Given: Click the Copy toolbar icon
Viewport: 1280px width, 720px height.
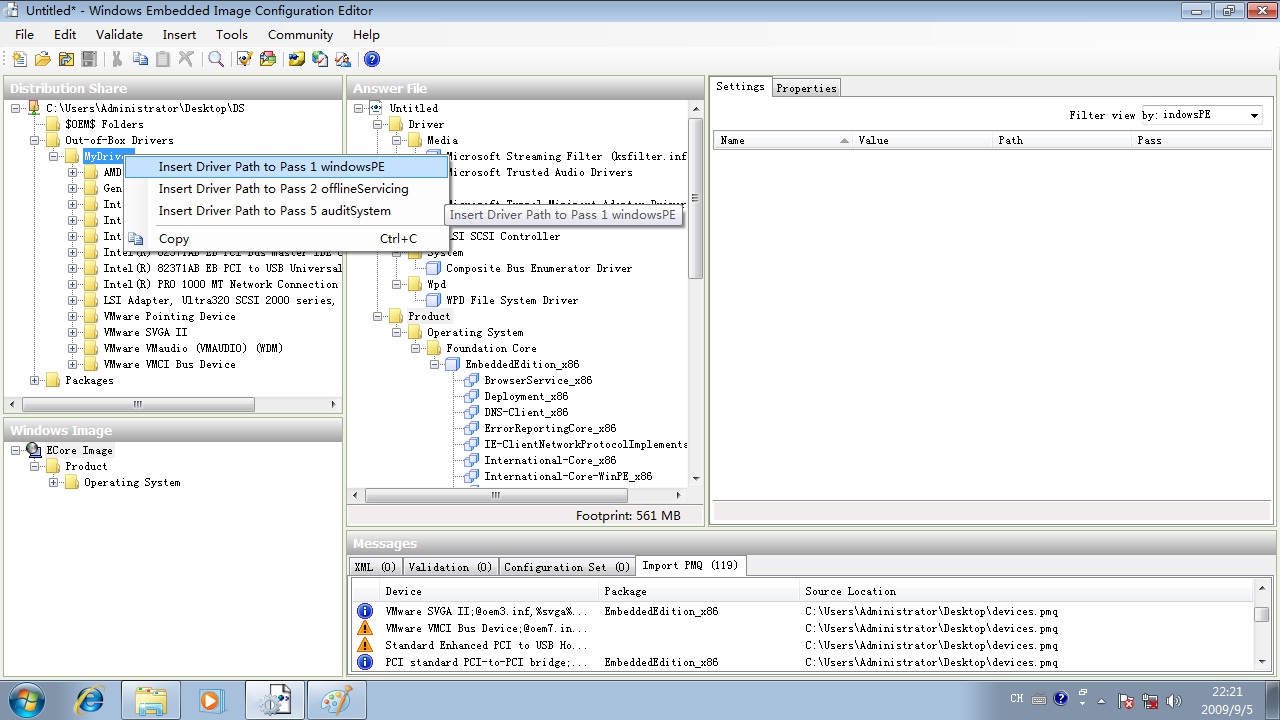Looking at the screenshot, I should tap(140, 59).
